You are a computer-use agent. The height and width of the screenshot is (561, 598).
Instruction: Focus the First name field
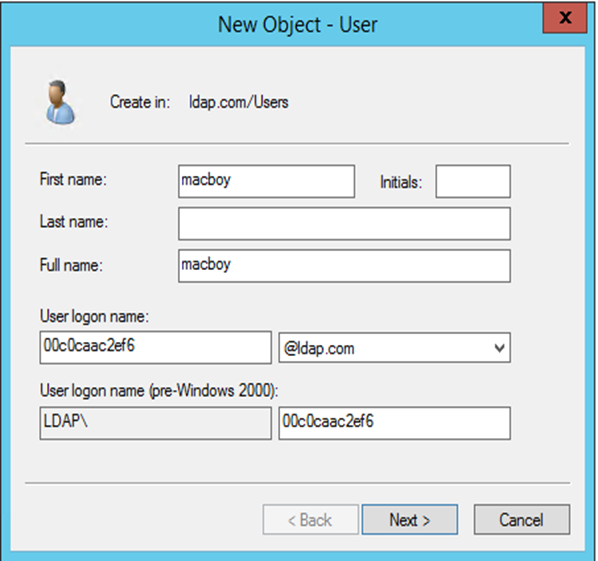point(266,181)
